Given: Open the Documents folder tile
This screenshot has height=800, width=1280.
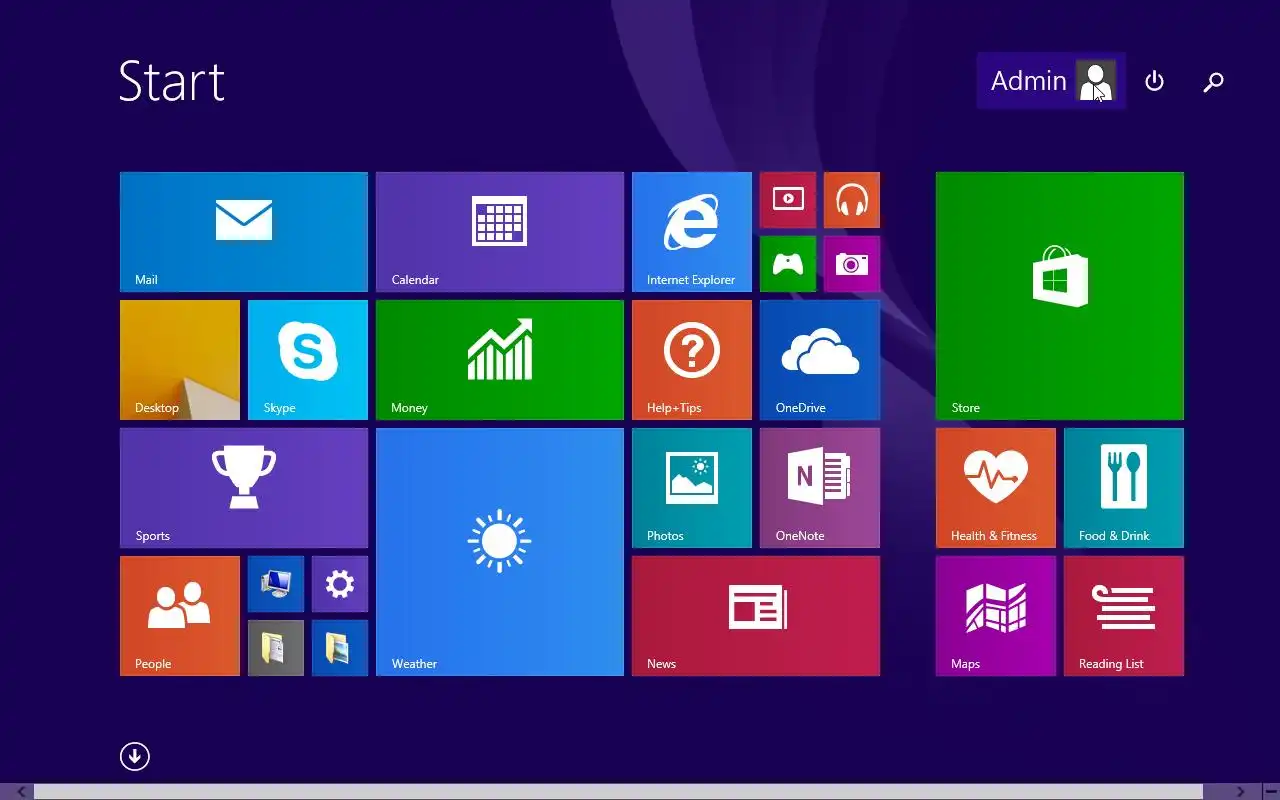Looking at the screenshot, I should 276,648.
